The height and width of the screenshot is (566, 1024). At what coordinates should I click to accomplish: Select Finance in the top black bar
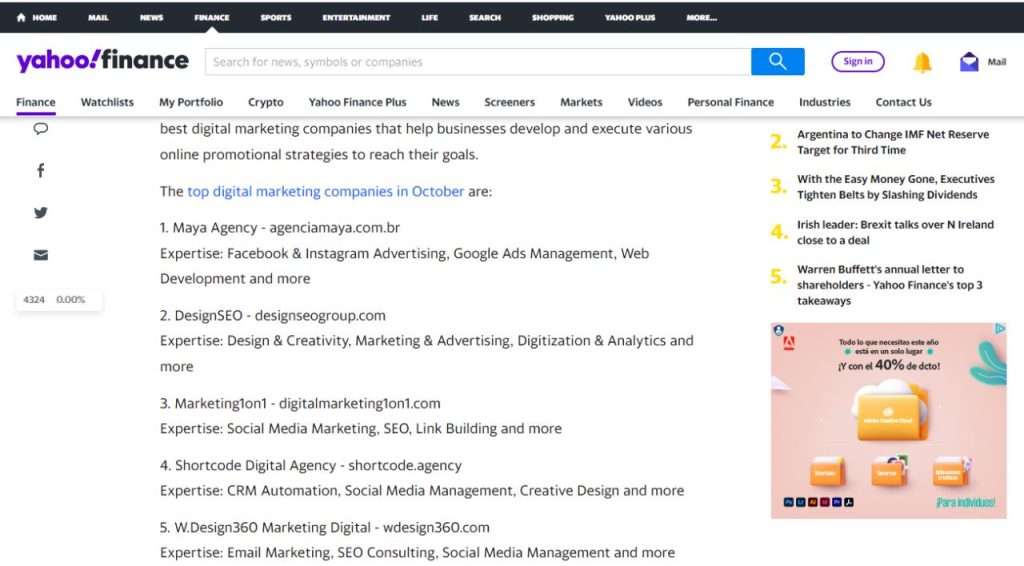click(x=212, y=18)
